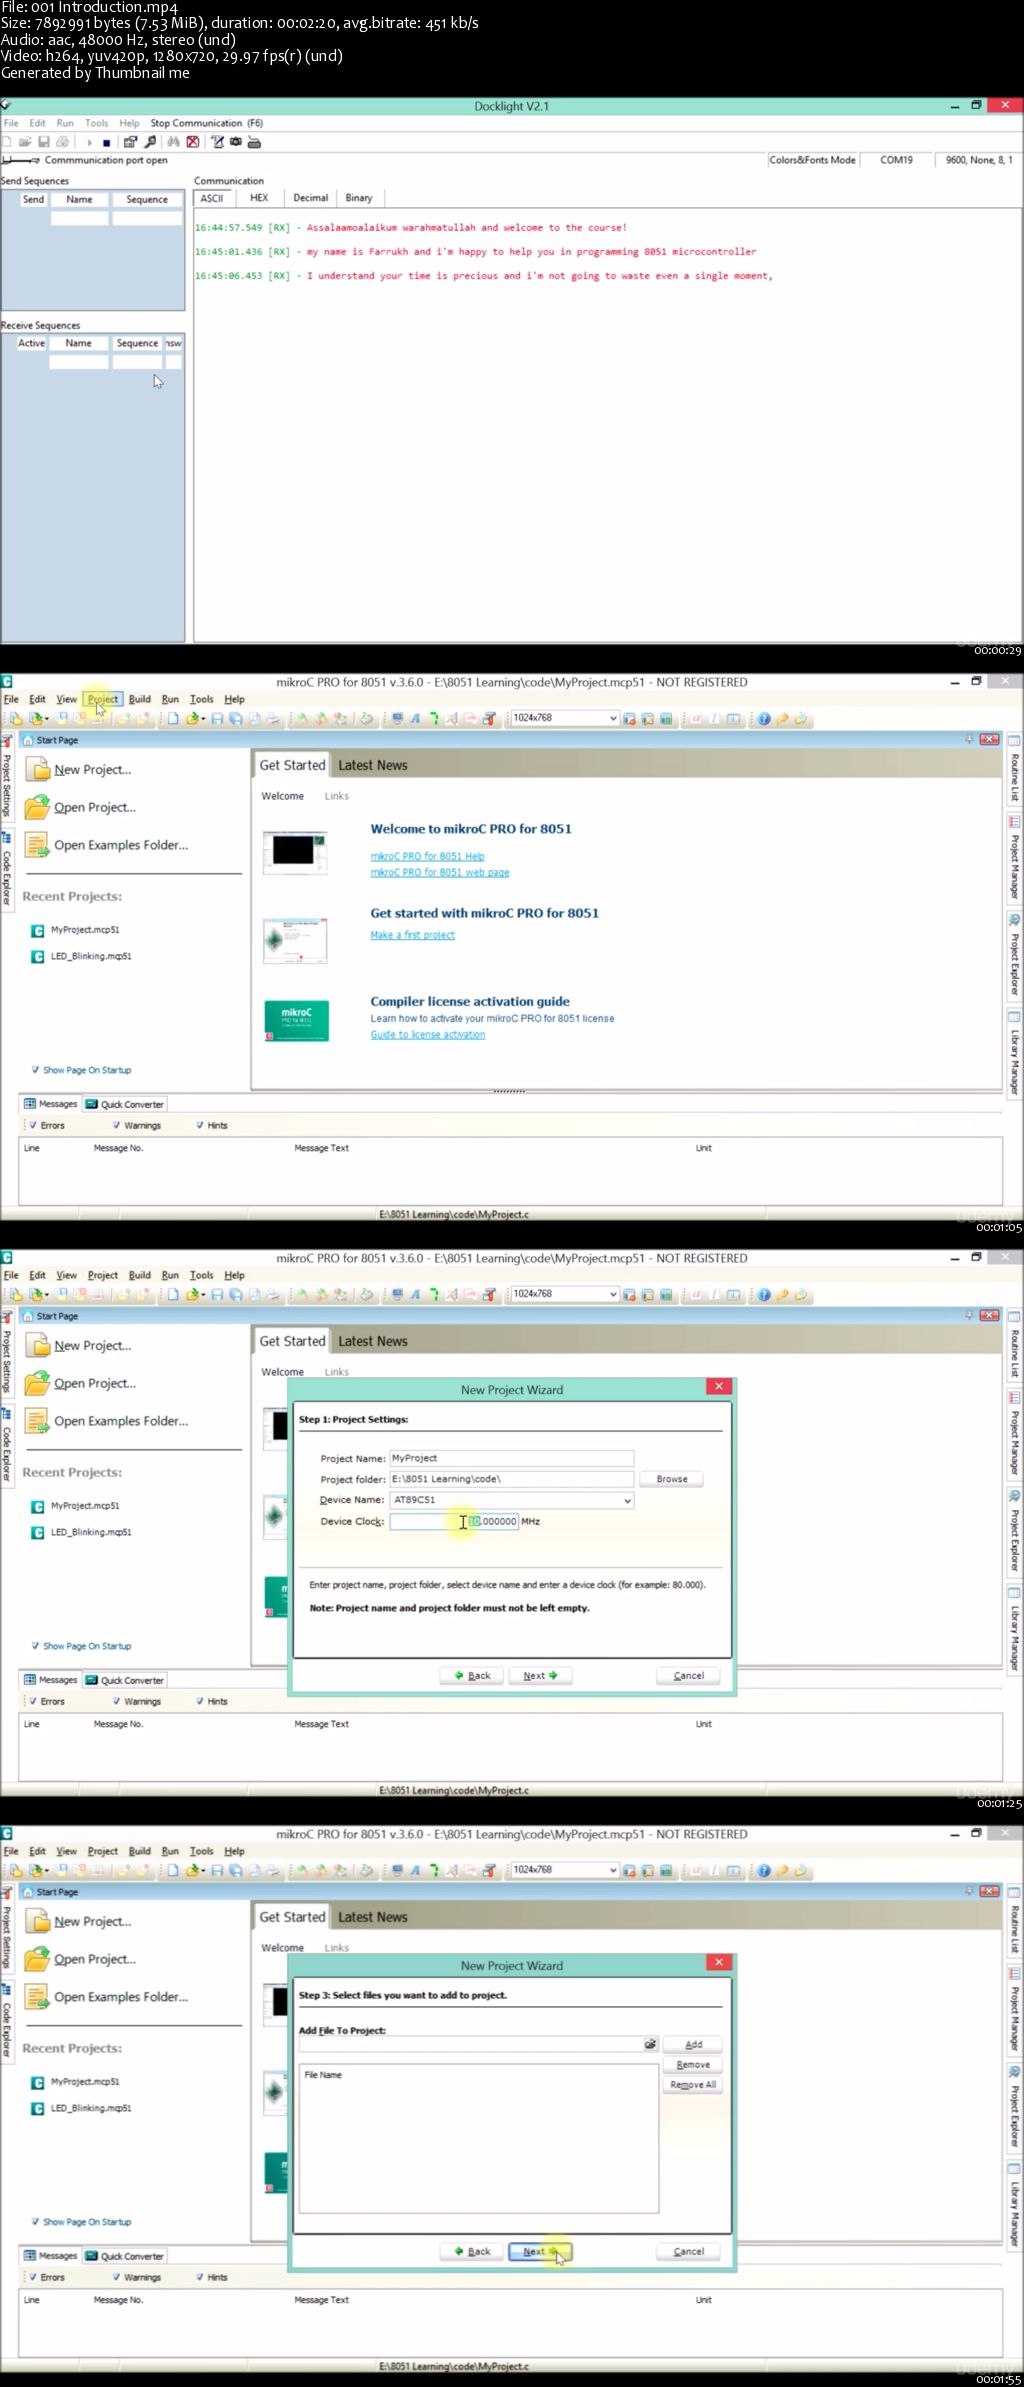
Task: Close the Start Page panel in the mikroC window without a wizard
Action: pos(989,739)
